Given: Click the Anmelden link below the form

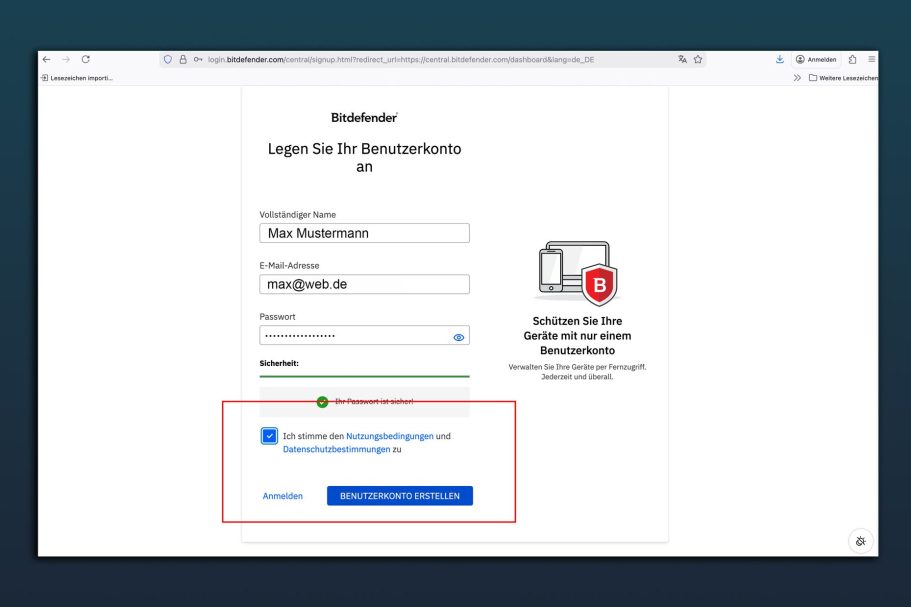Looking at the screenshot, I should [x=282, y=495].
